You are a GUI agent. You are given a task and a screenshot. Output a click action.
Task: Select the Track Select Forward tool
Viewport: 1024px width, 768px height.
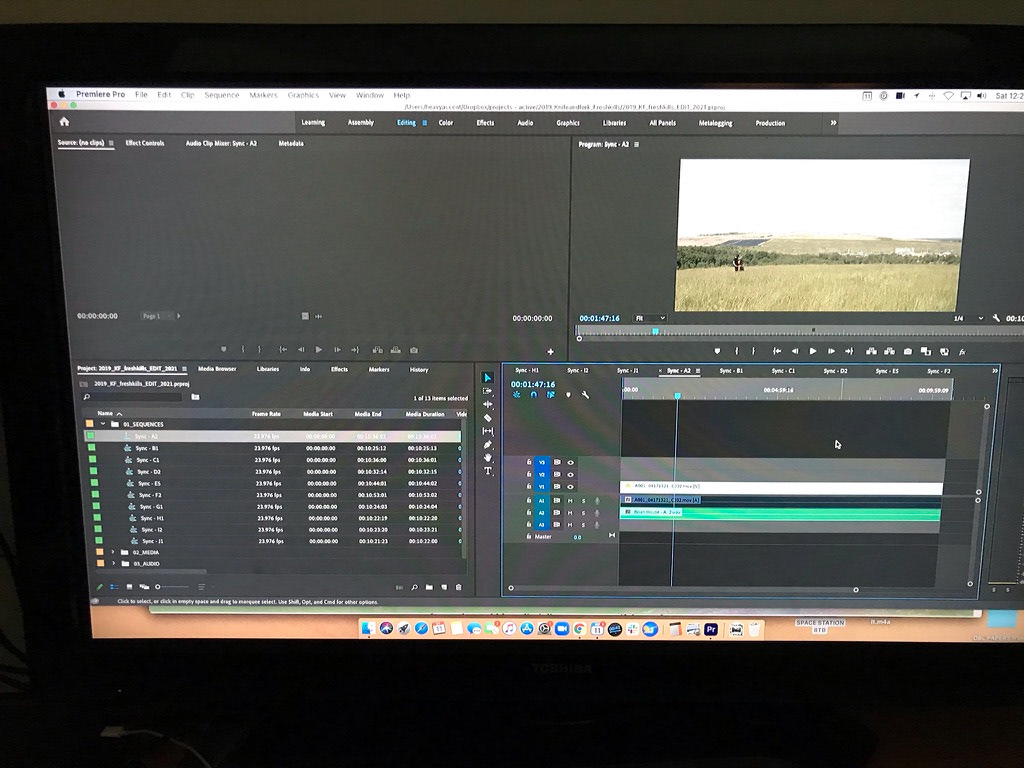487,391
